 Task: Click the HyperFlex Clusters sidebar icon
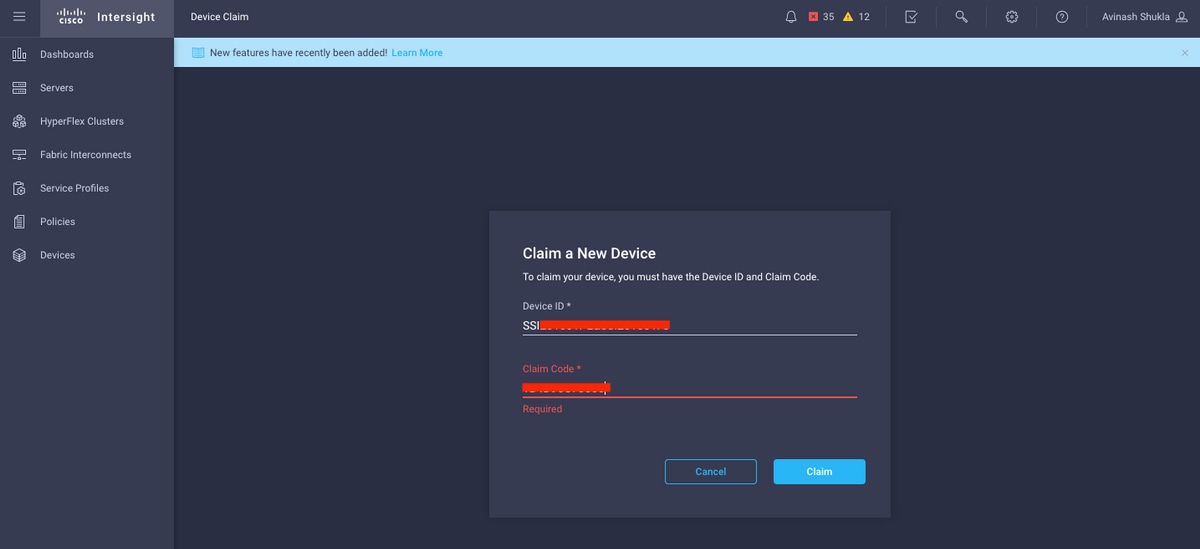(19, 121)
